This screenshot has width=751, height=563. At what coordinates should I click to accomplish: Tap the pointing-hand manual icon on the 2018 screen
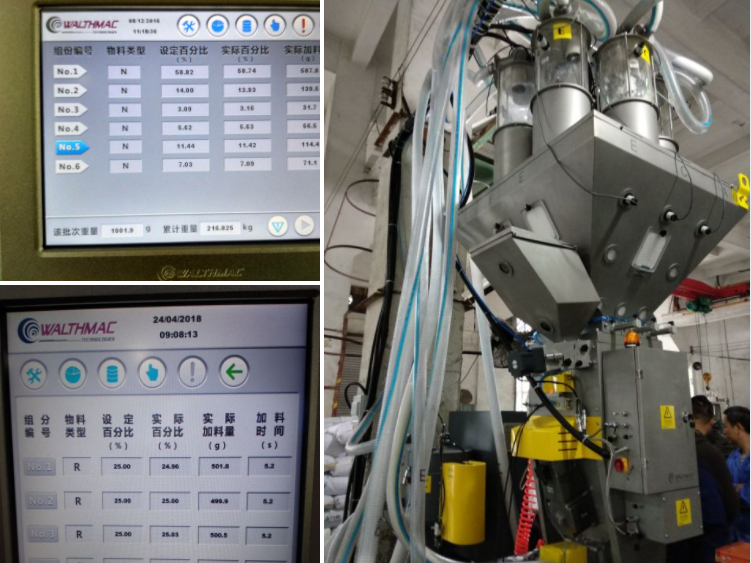click(152, 372)
